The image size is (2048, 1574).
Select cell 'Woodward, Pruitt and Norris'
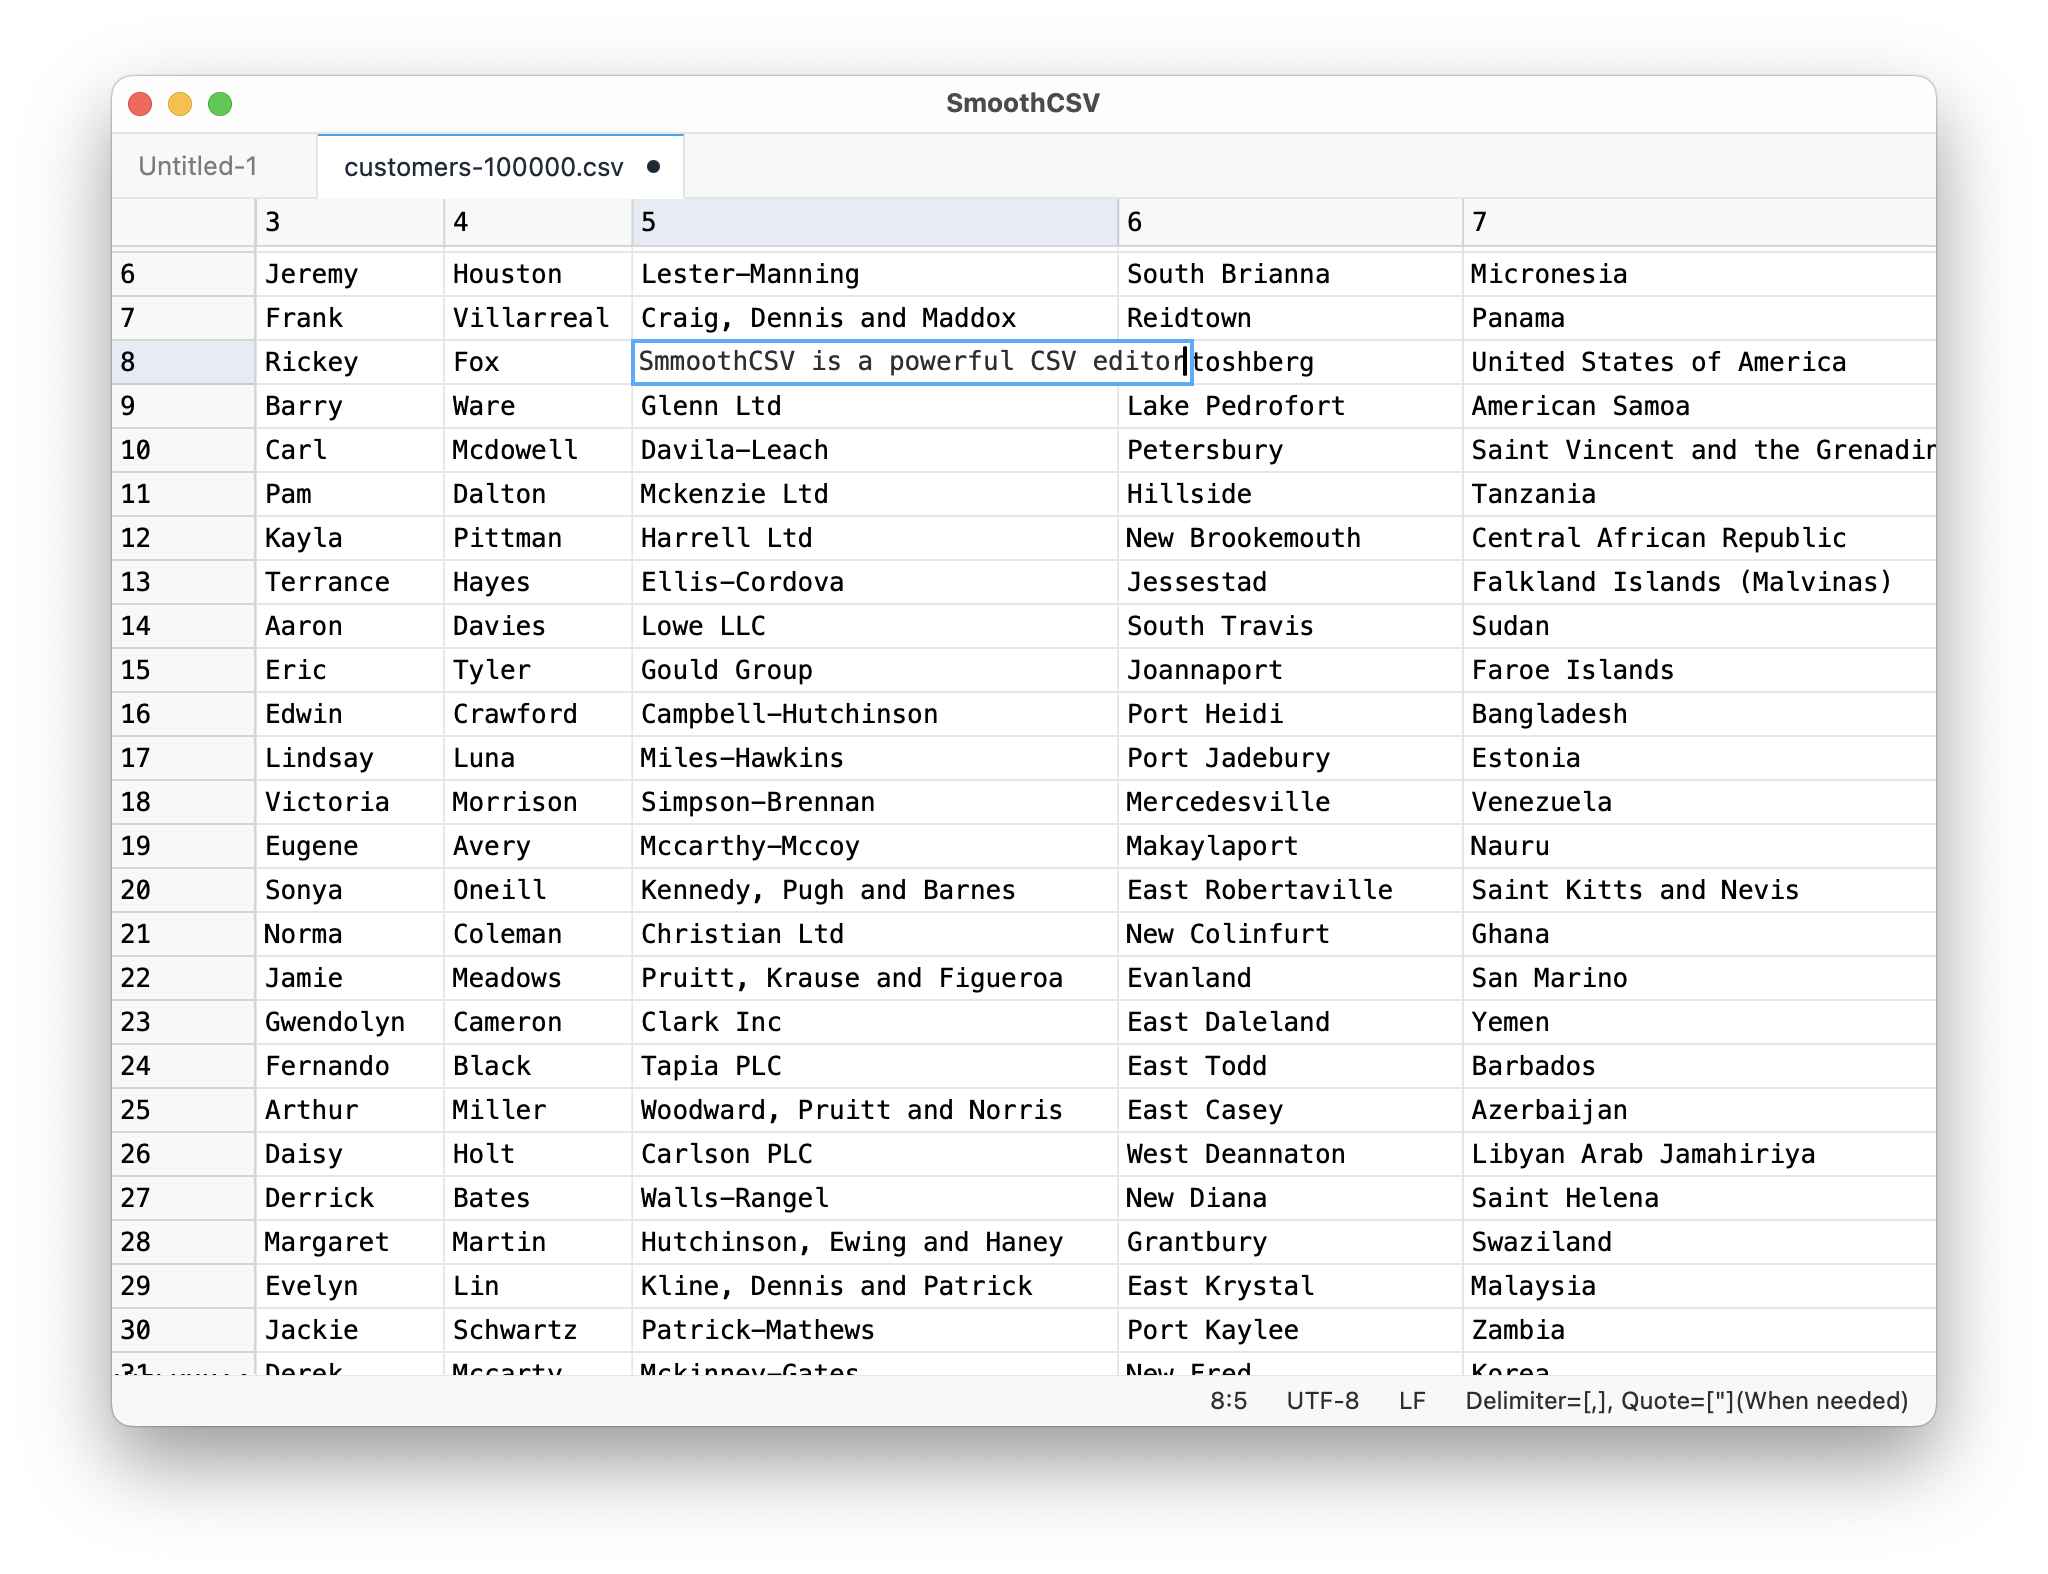pyautogui.click(x=875, y=1110)
